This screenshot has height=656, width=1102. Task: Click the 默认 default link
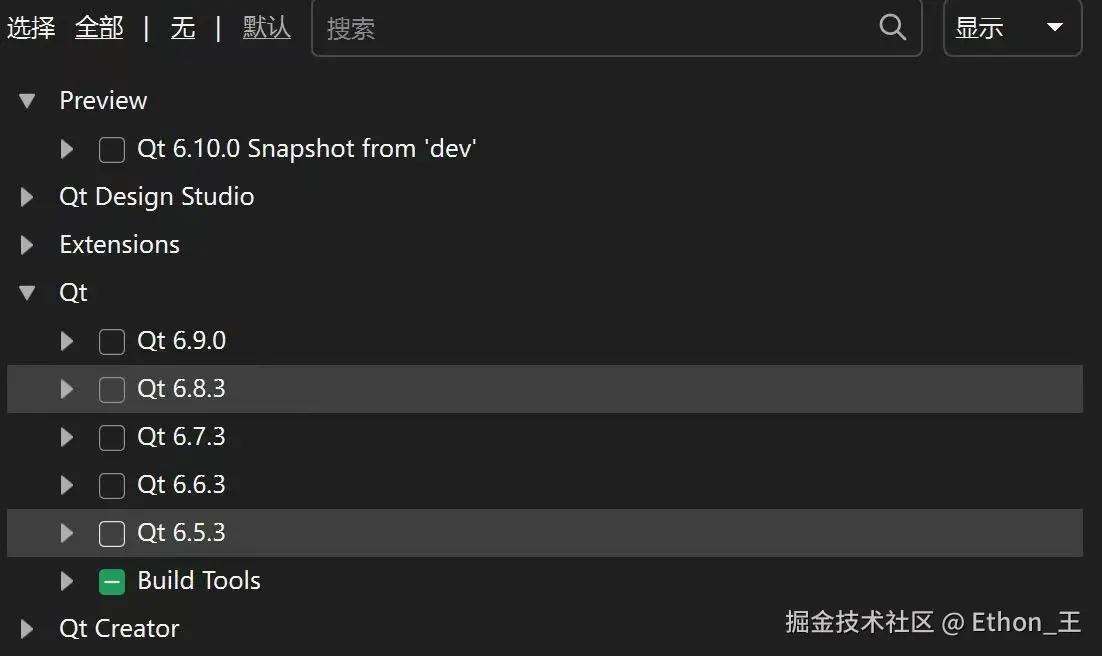(x=266, y=28)
